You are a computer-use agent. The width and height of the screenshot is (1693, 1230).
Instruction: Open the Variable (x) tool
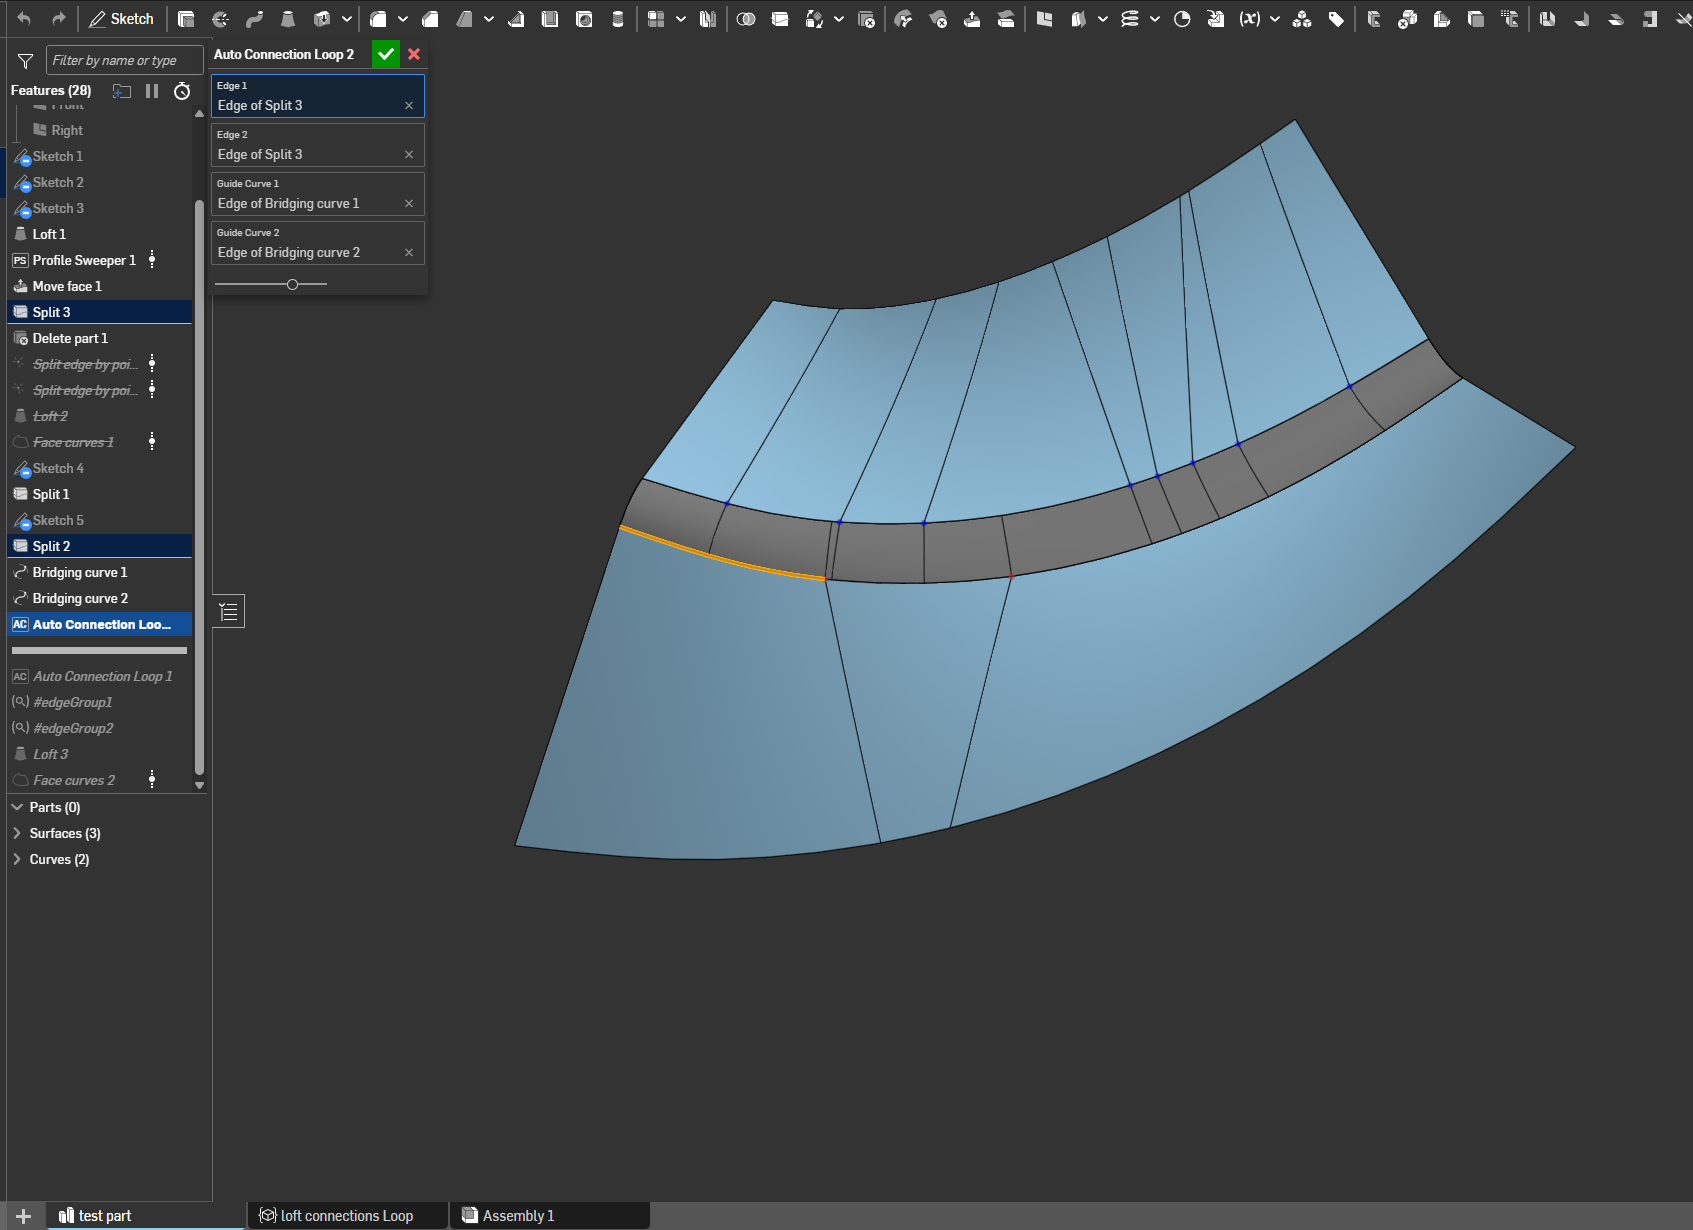point(1249,19)
